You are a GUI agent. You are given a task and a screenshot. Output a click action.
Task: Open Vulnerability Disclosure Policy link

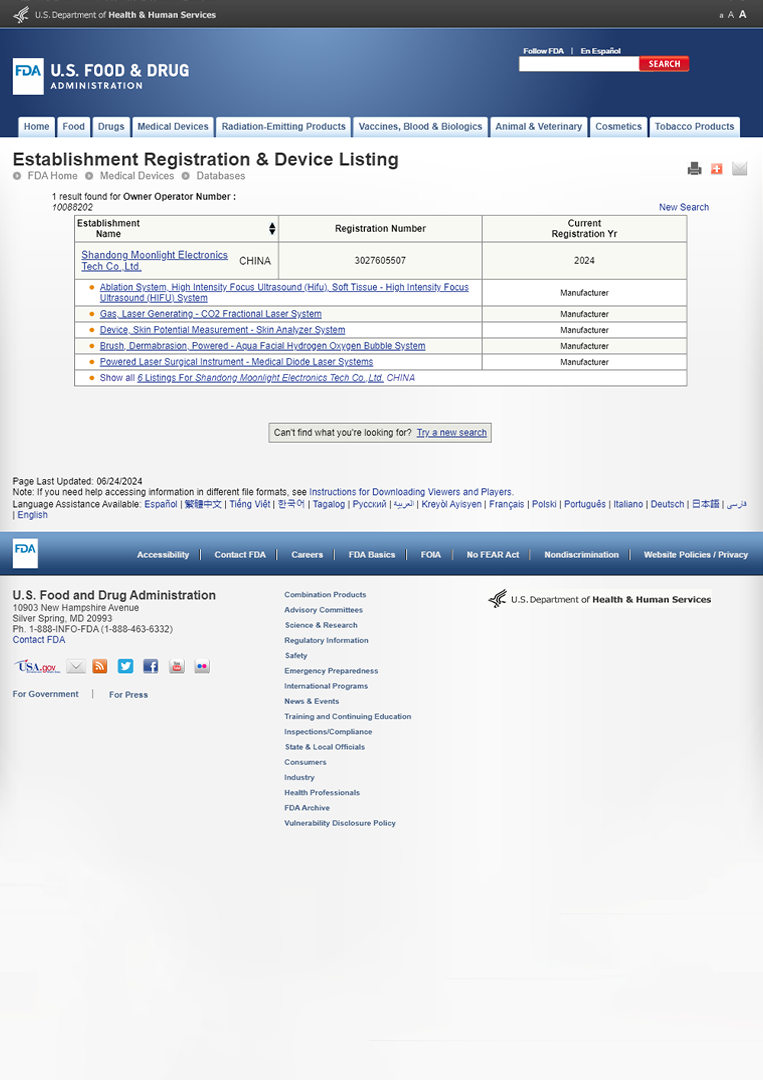[x=340, y=823]
